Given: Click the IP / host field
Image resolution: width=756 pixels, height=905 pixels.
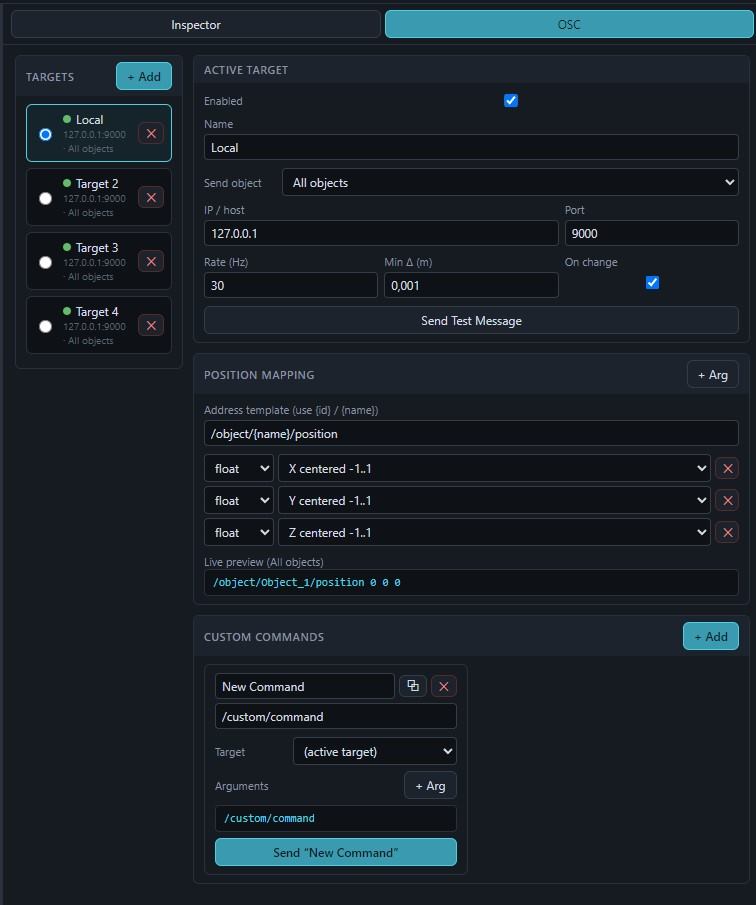Looking at the screenshot, I should [x=381, y=233].
